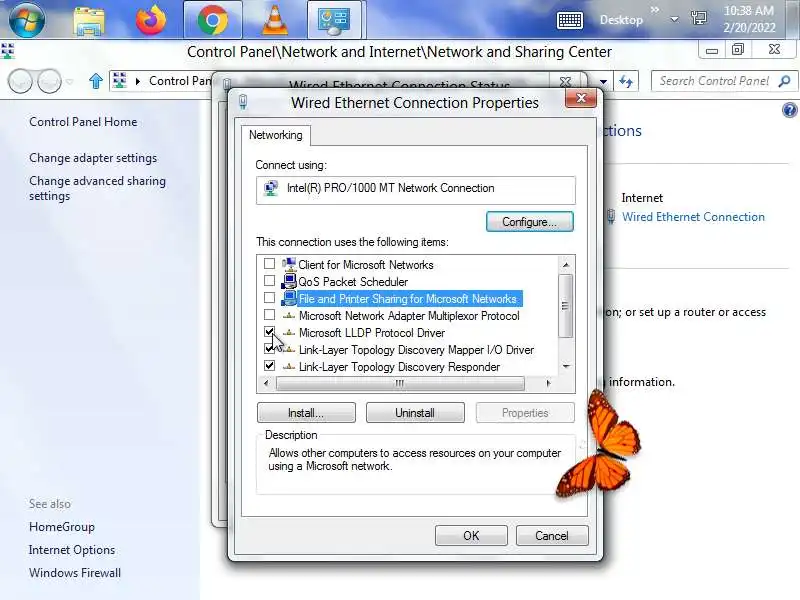800x600 pixels.
Task: Click the network tray icon
Action: point(698,18)
